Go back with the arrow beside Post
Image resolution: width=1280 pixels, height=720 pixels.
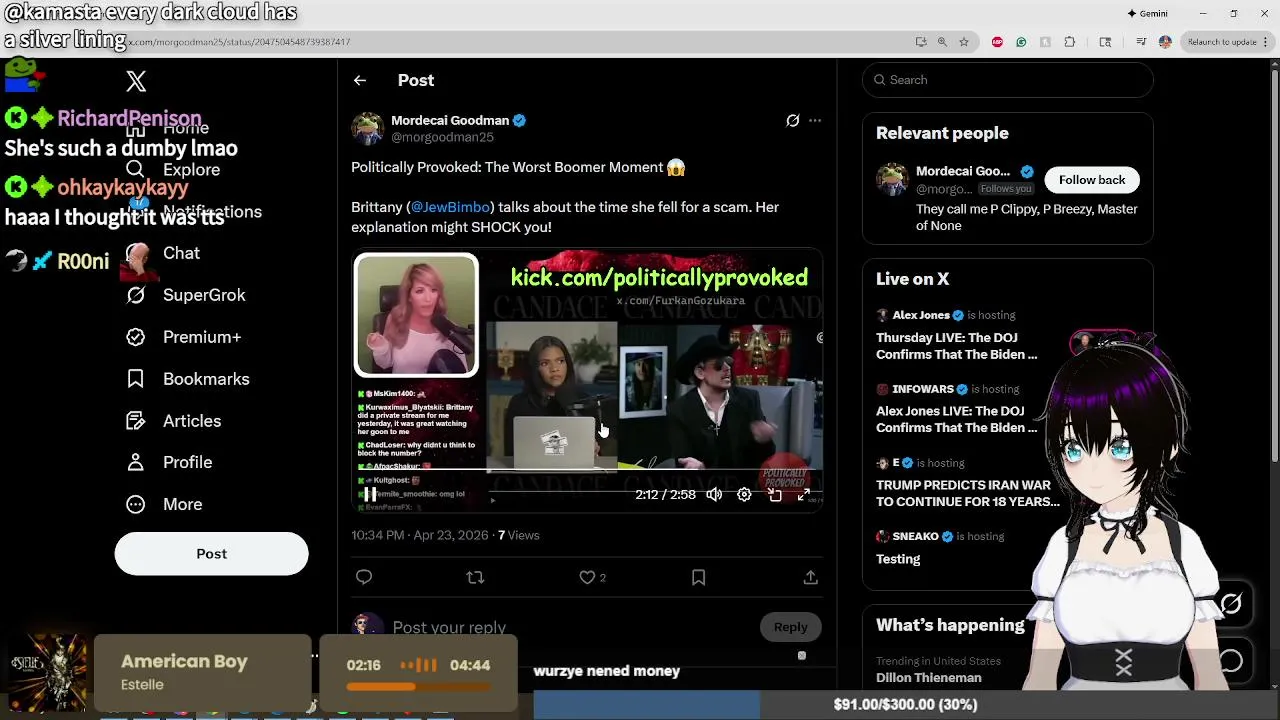click(x=360, y=80)
